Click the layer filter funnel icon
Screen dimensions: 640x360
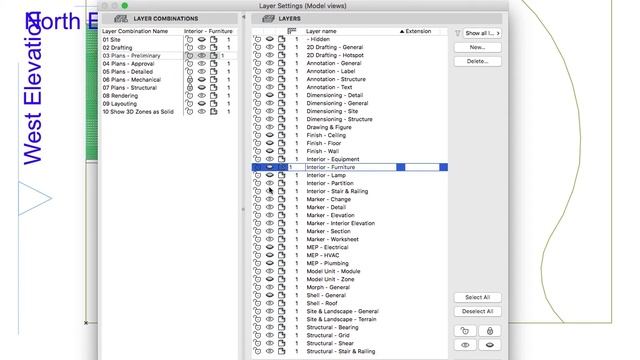pos(458,33)
